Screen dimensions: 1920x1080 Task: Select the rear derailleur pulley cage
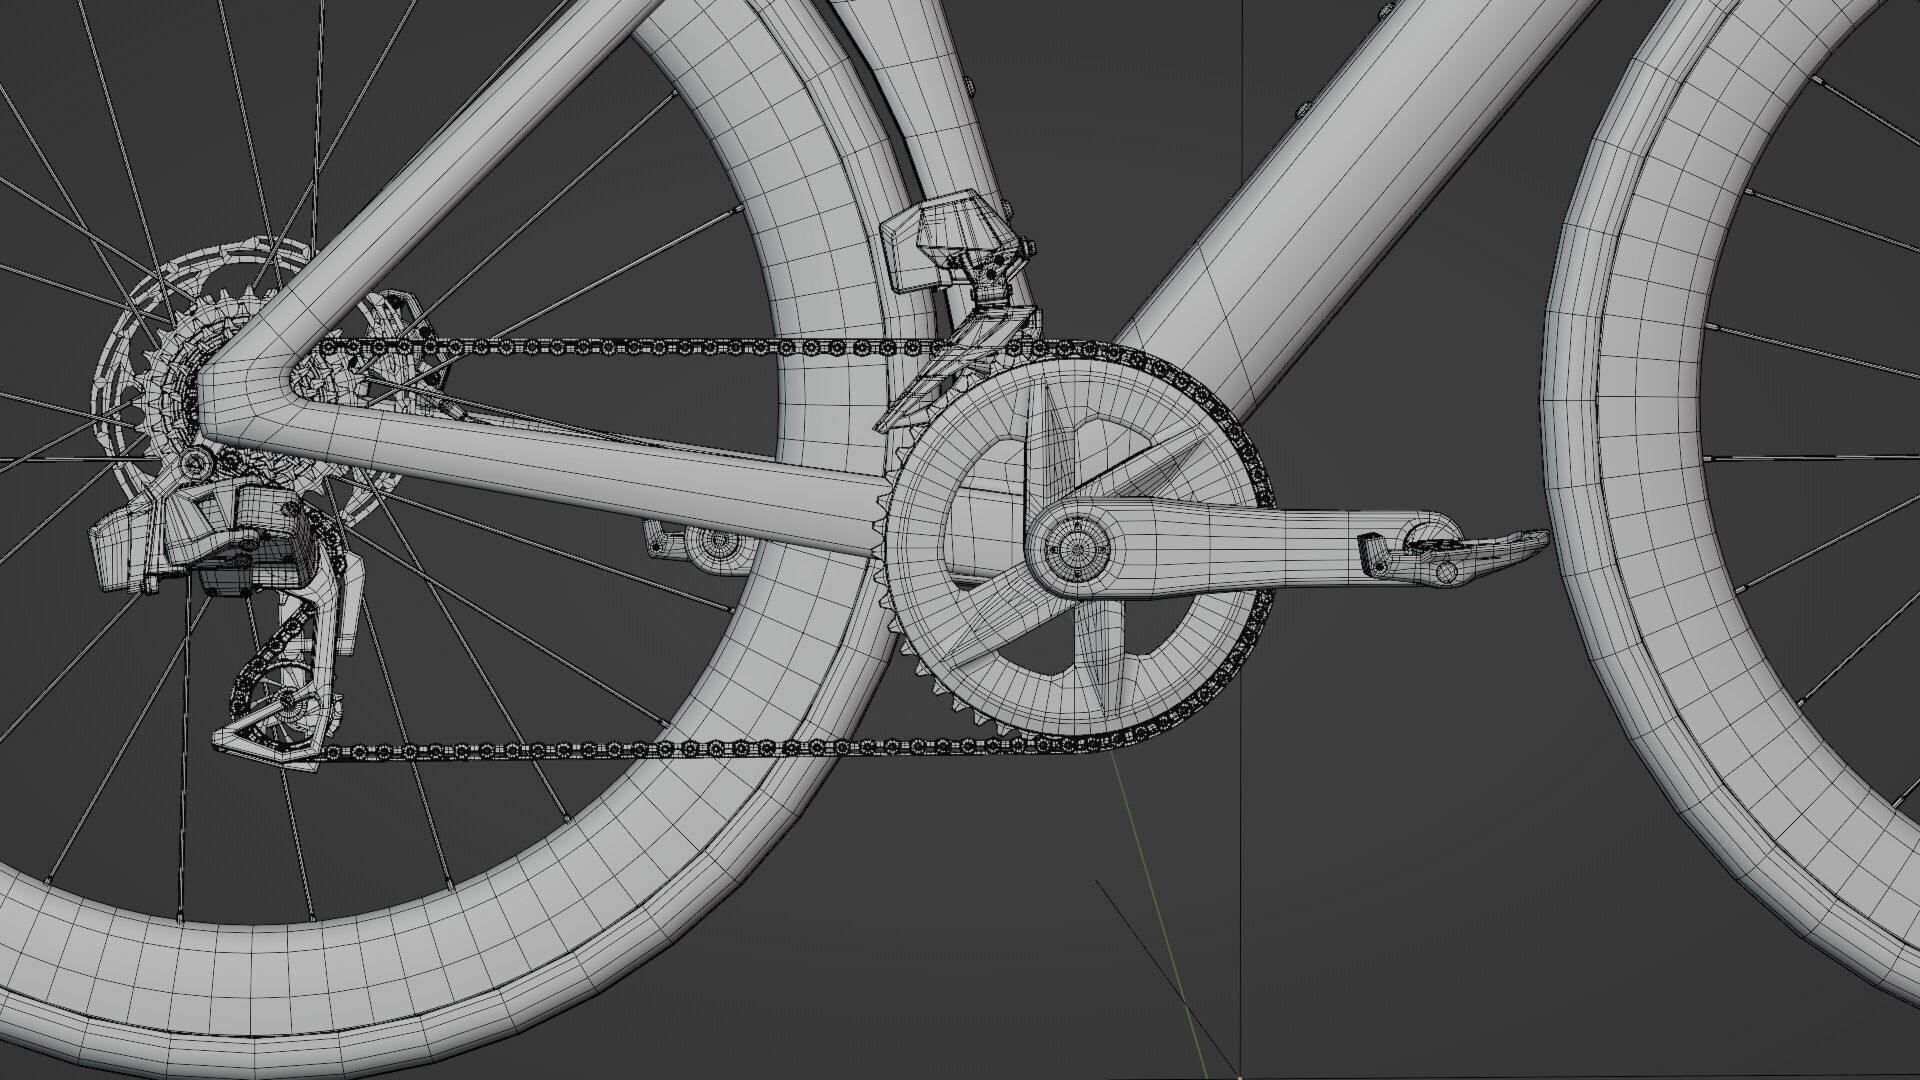290,665
